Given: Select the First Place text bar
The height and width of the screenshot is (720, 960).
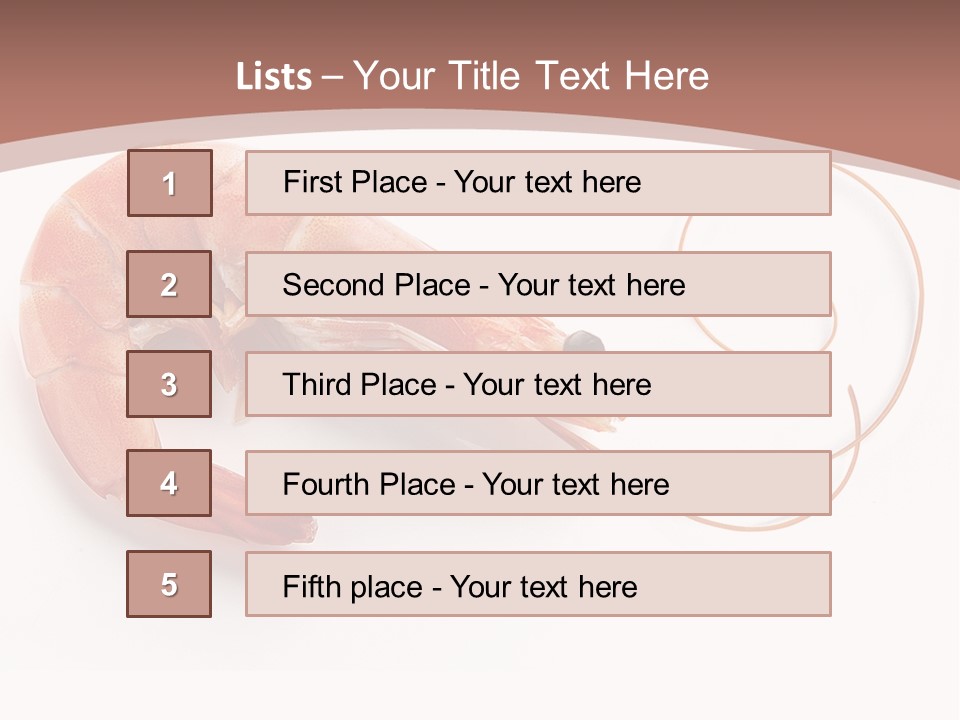Looking at the screenshot, I should [538, 183].
